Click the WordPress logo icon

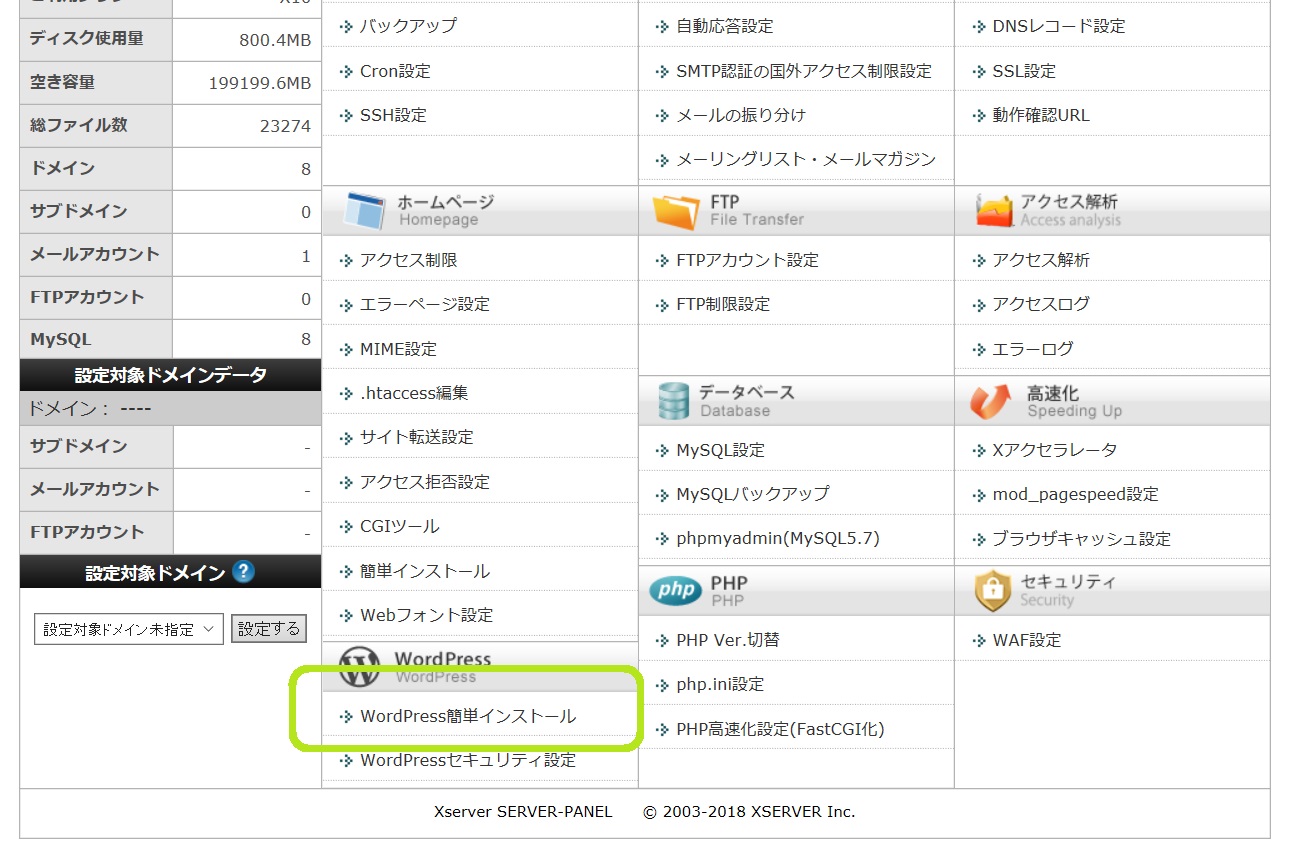(x=360, y=667)
